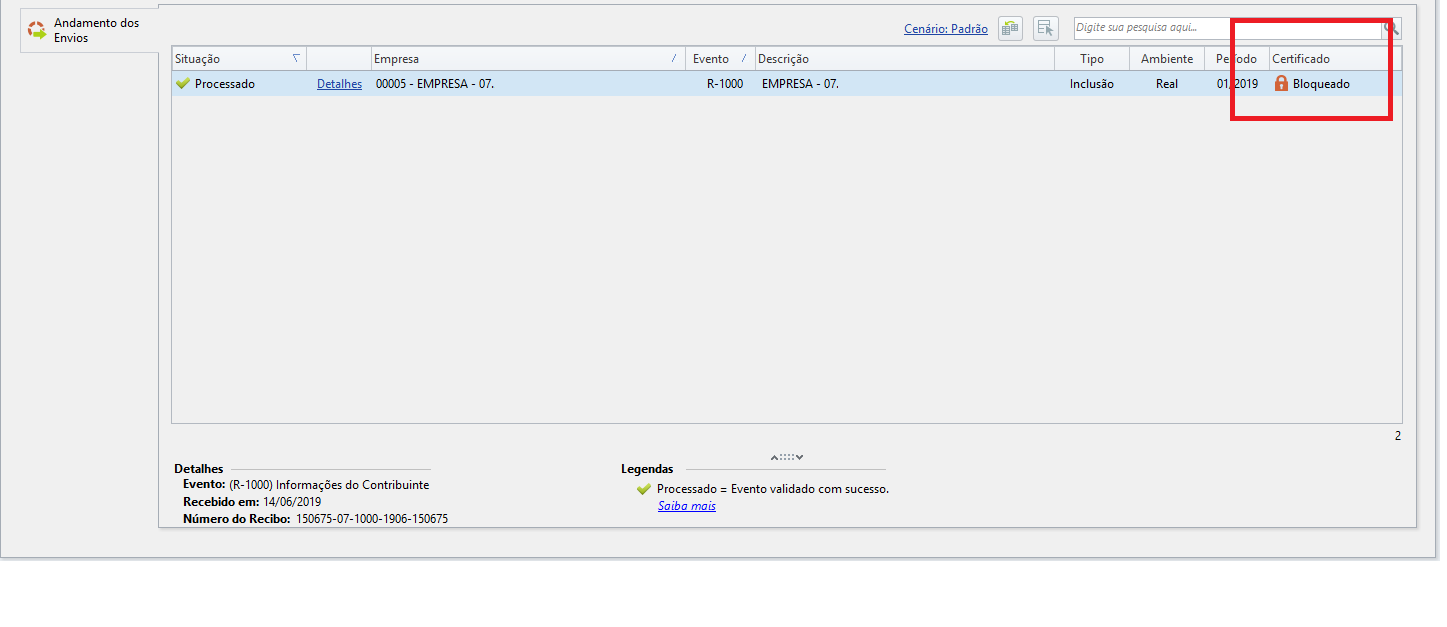Click the Descrição column header

900,59
